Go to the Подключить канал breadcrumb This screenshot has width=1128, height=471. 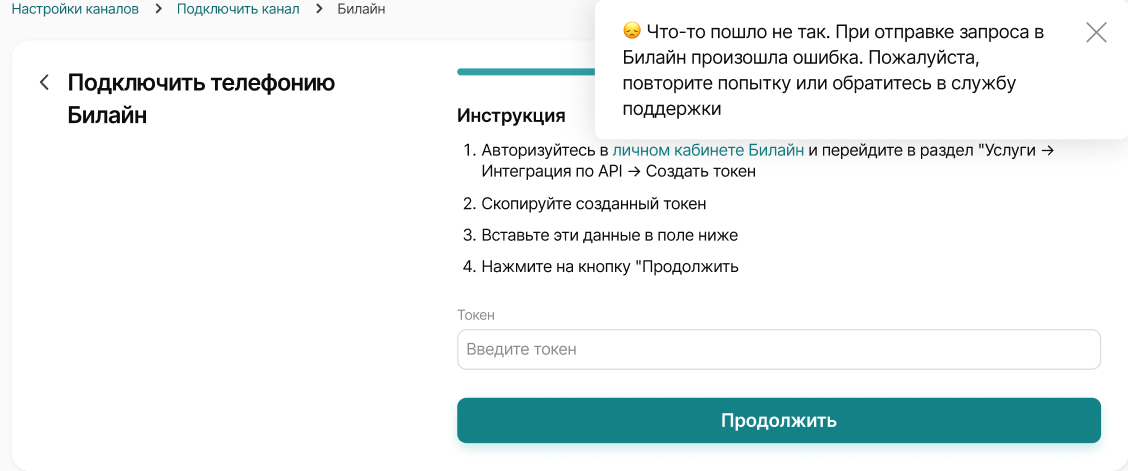[238, 9]
